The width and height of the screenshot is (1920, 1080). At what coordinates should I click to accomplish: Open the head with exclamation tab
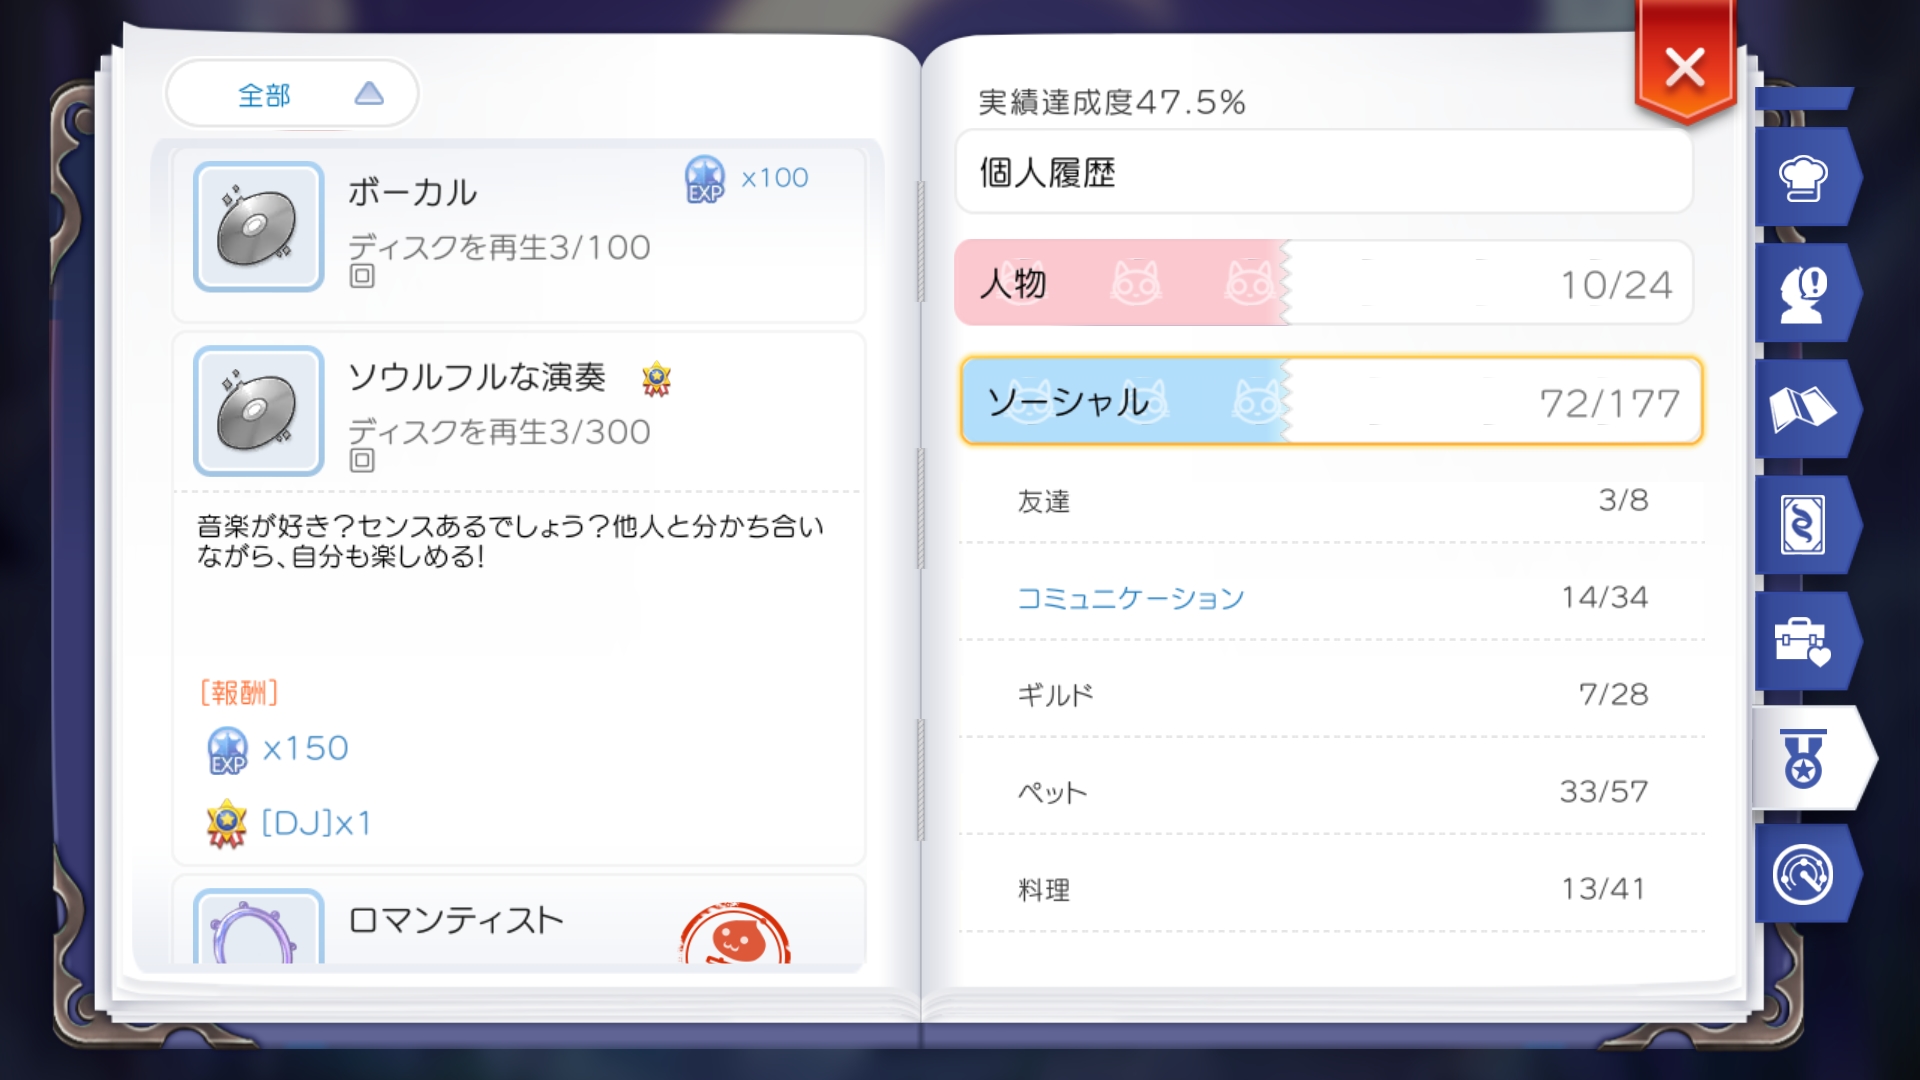tap(1803, 295)
